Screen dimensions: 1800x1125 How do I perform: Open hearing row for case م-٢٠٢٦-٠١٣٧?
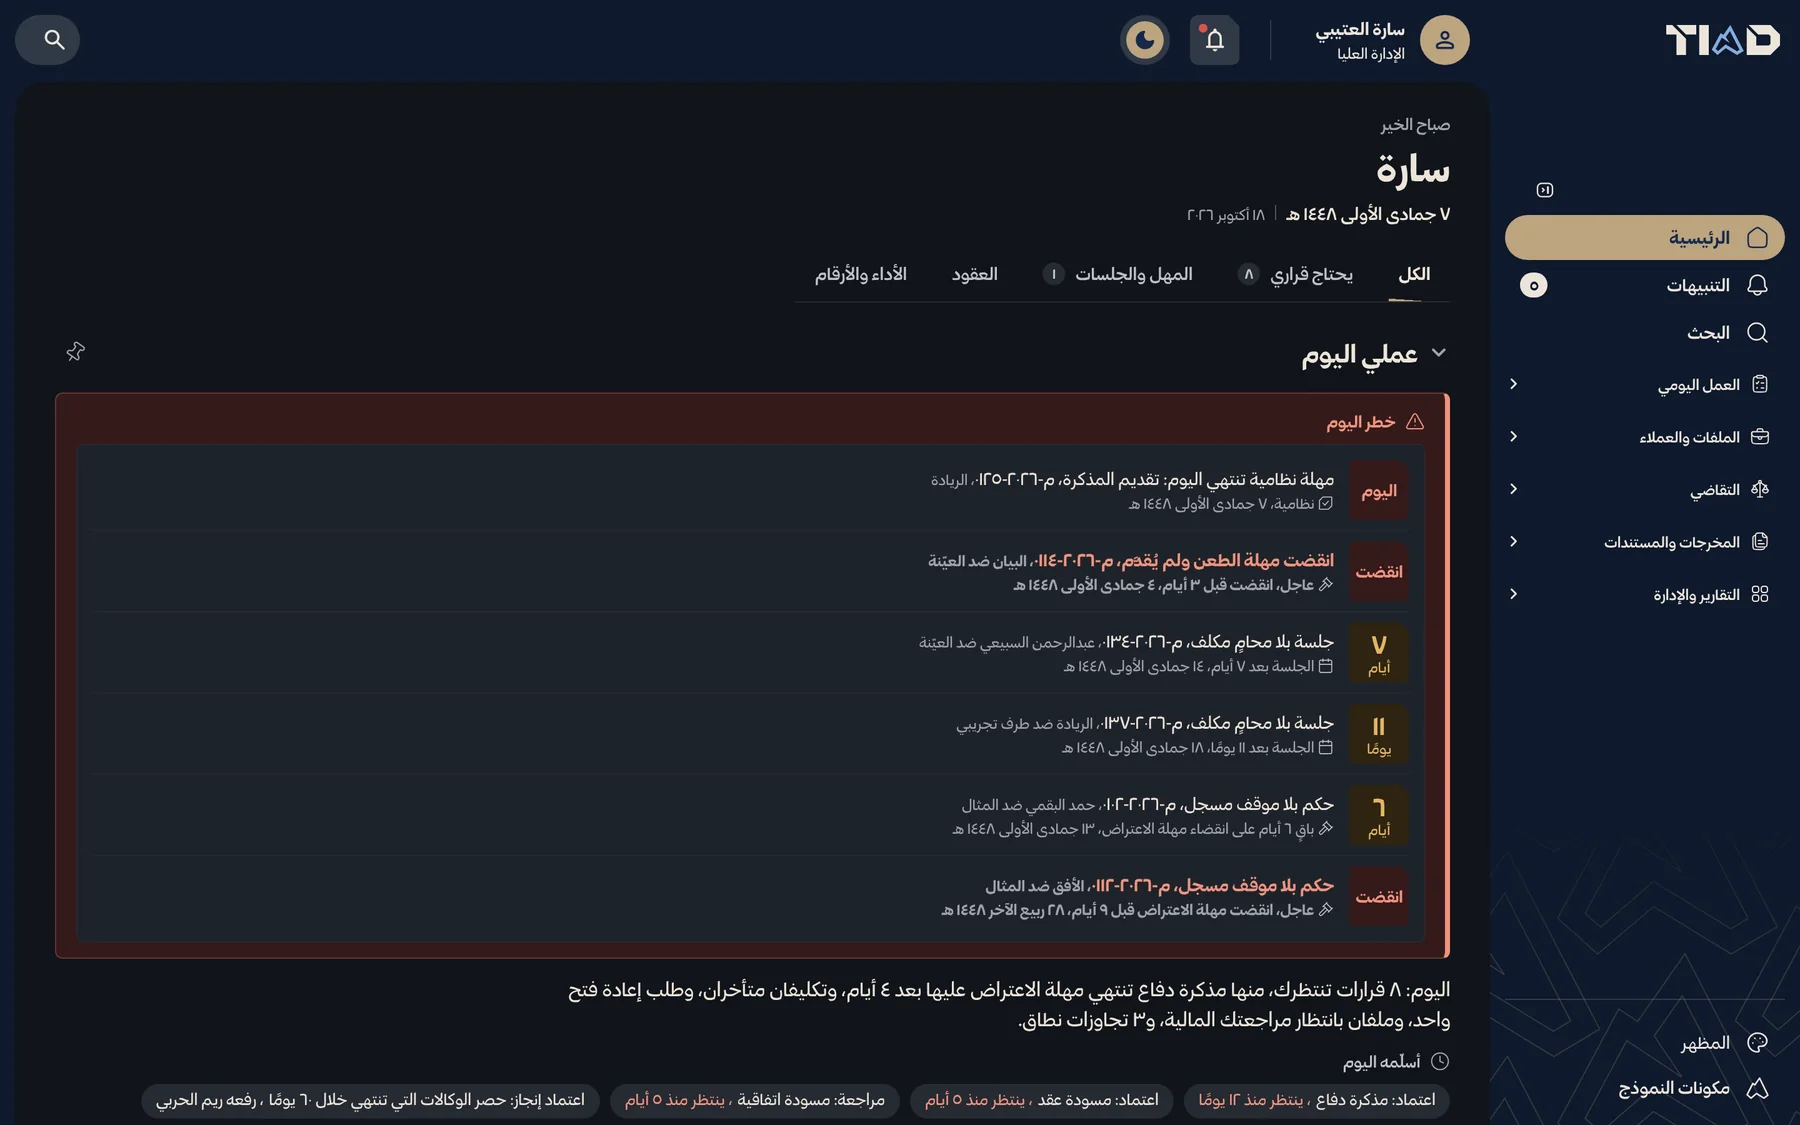pos(750,734)
